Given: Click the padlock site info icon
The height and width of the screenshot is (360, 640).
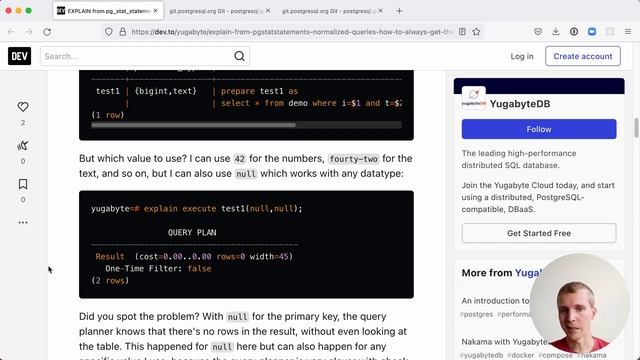Looking at the screenshot, I should coord(122,32).
